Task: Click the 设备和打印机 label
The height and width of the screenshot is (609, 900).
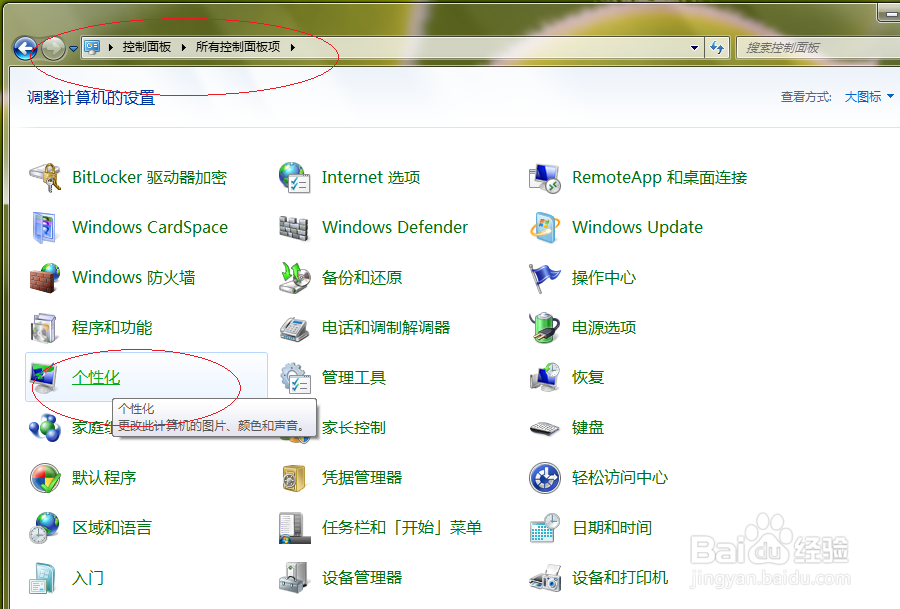Action: 620,577
